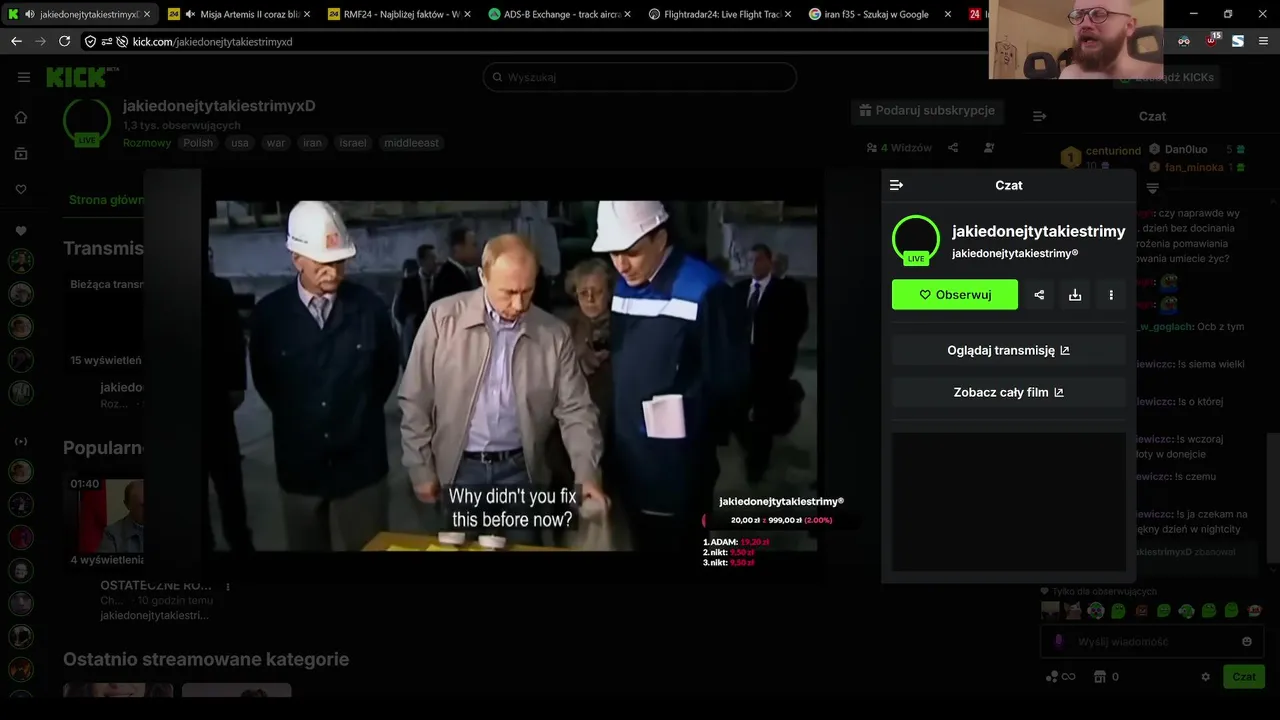Screen dimensions: 1280x720
Task: Click the fan_minoka leaderboard entry
Action: [x=1198, y=167]
